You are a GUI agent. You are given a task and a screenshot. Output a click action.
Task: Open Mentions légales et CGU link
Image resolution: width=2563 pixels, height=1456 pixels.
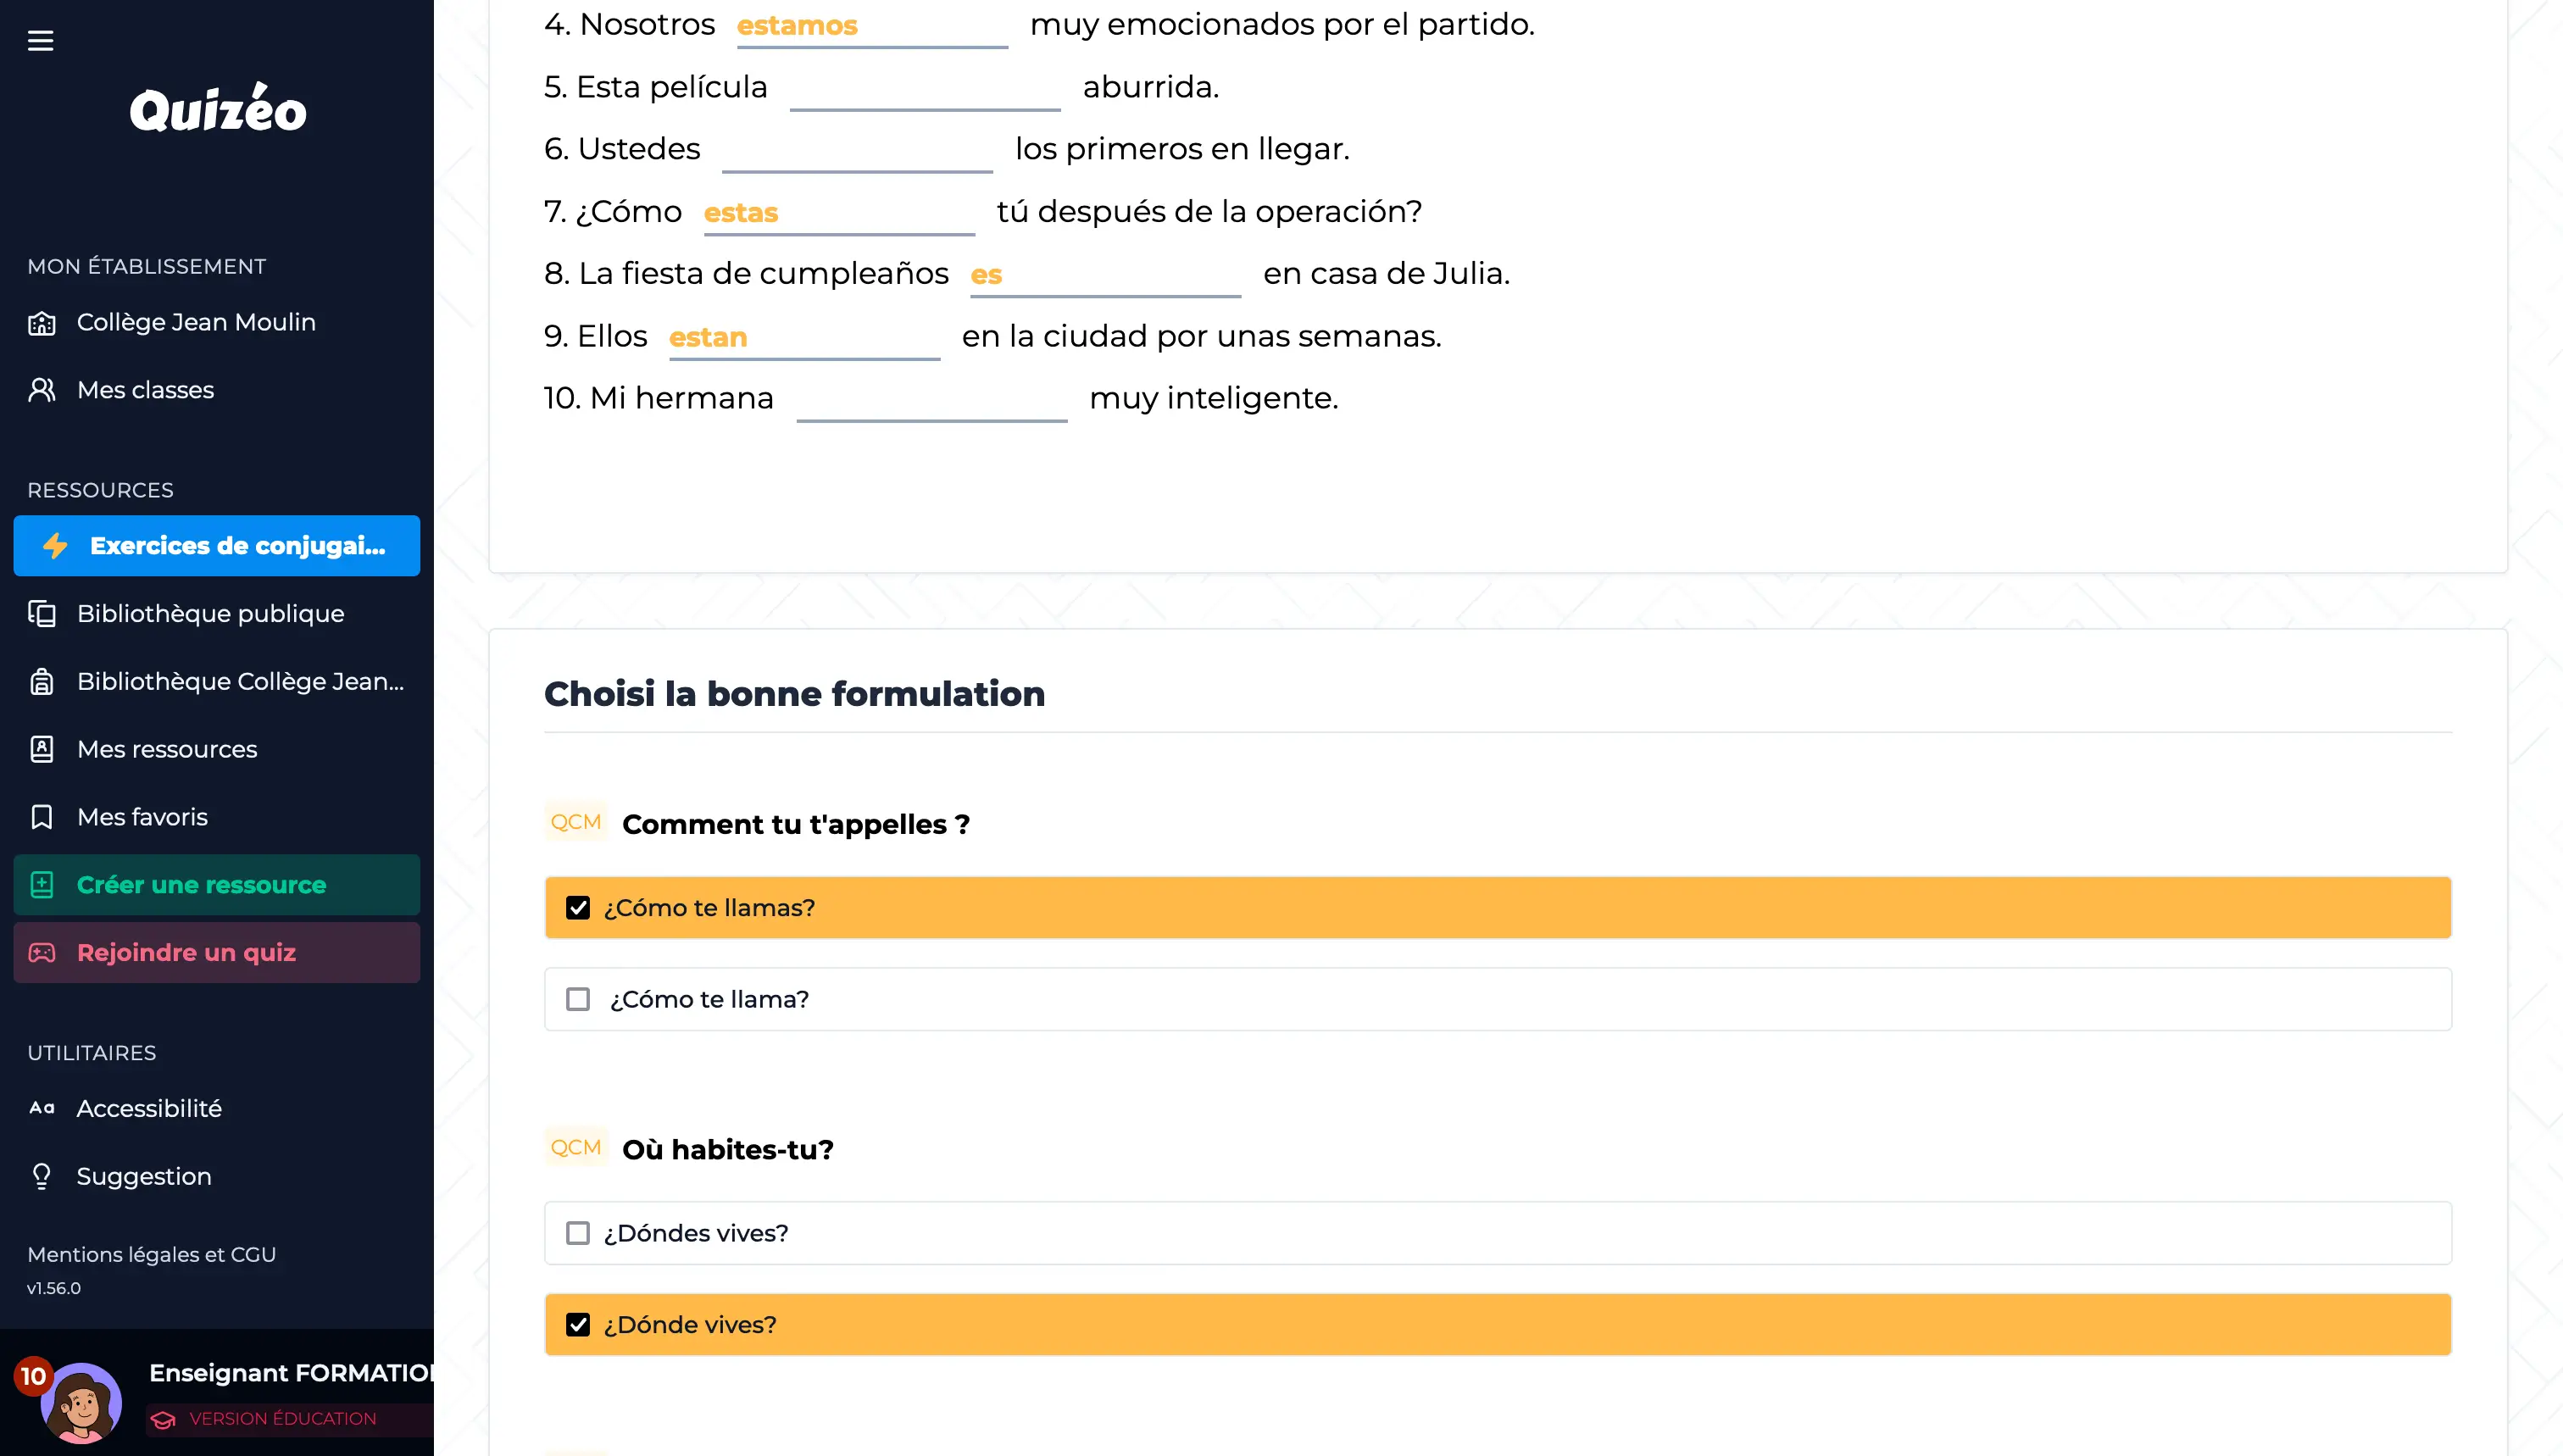(x=152, y=1254)
